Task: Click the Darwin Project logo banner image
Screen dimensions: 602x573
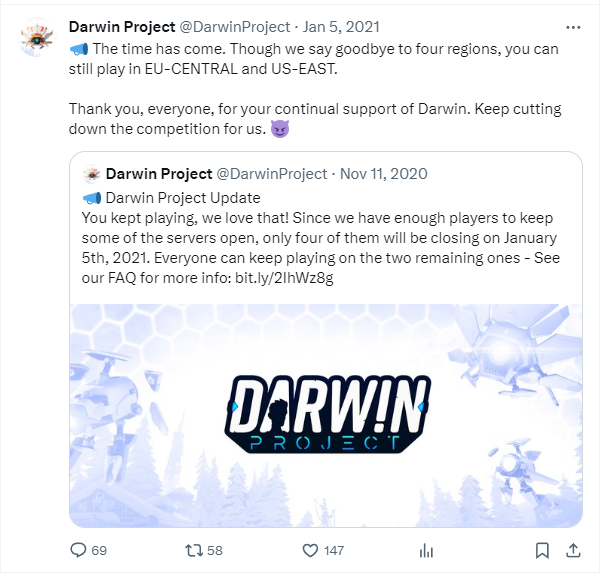Action: 326,415
